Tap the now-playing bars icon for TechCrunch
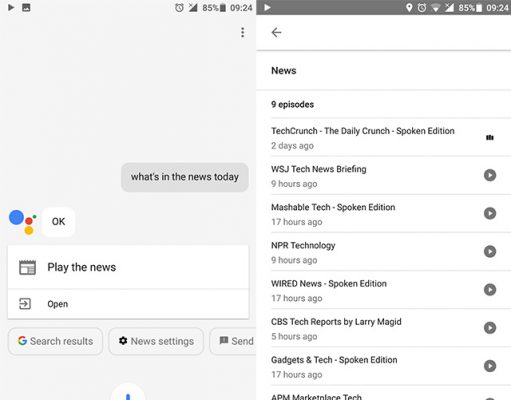Image resolution: width=511 pixels, height=400 pixels. point(490,137)
